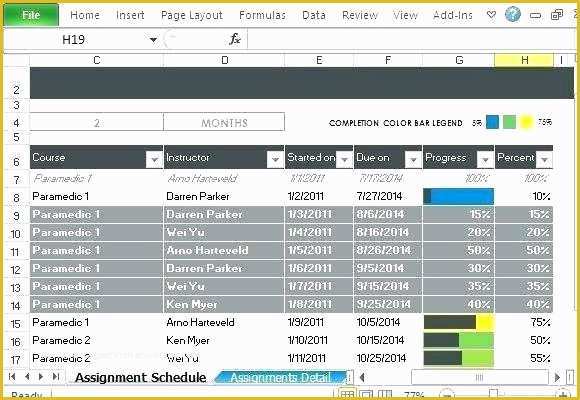This screenshot has height=400, width=580.
Task: Select due date 10/15/2014 cell
Action: 388,340
